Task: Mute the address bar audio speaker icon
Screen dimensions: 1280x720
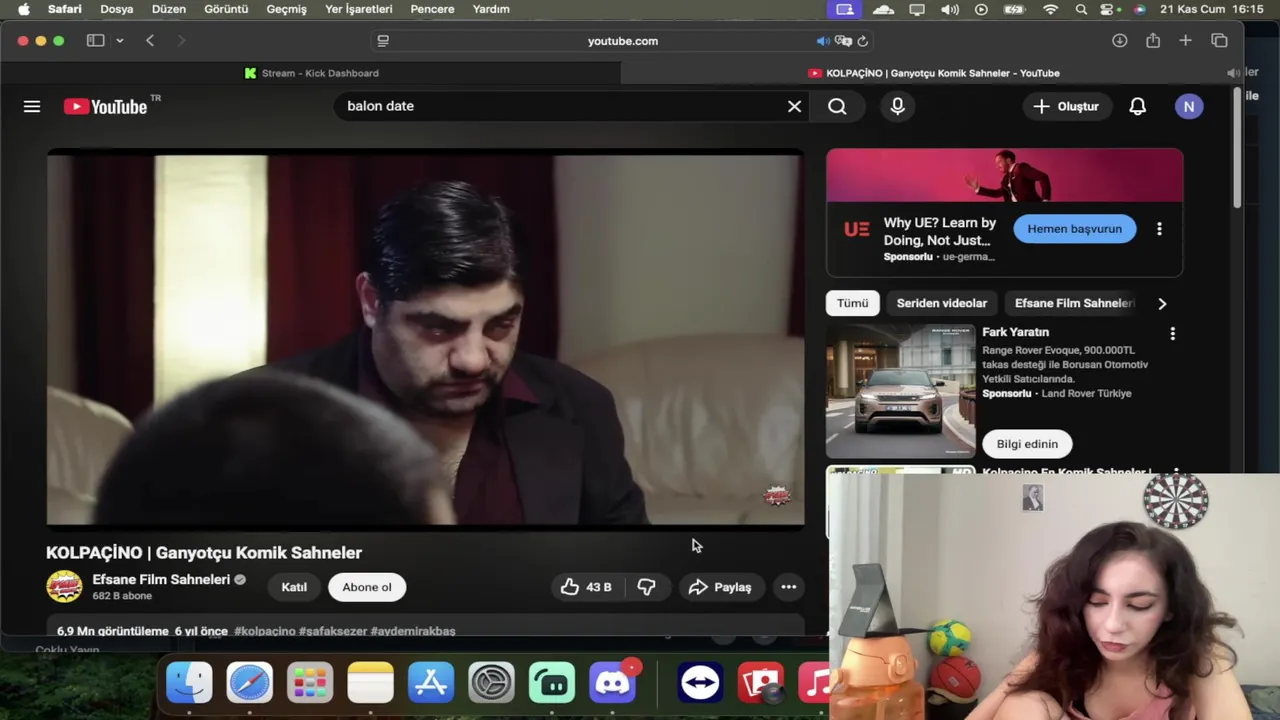Action: pos(822,41)
